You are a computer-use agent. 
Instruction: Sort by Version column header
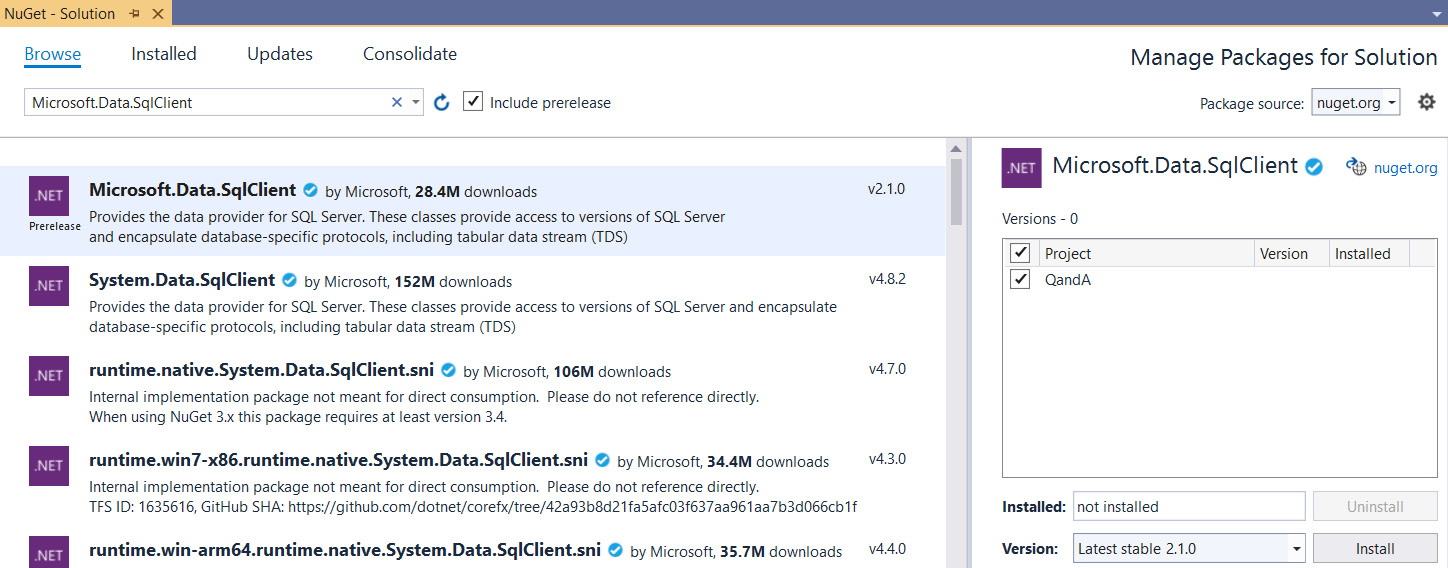[x=1292, y=253]
